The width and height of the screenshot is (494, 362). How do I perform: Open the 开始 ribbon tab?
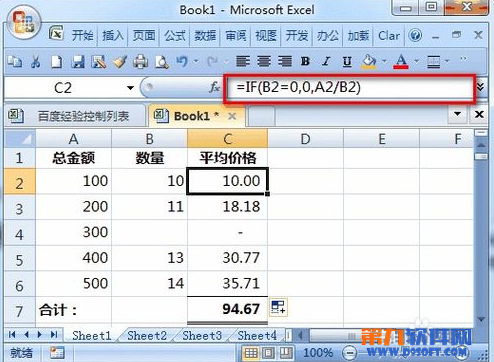pyautogui.click(x=83, y=35)
